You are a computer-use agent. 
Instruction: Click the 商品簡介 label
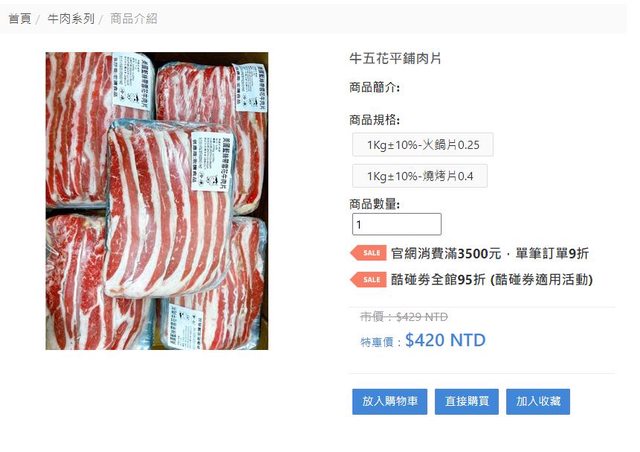click(374, 87)
